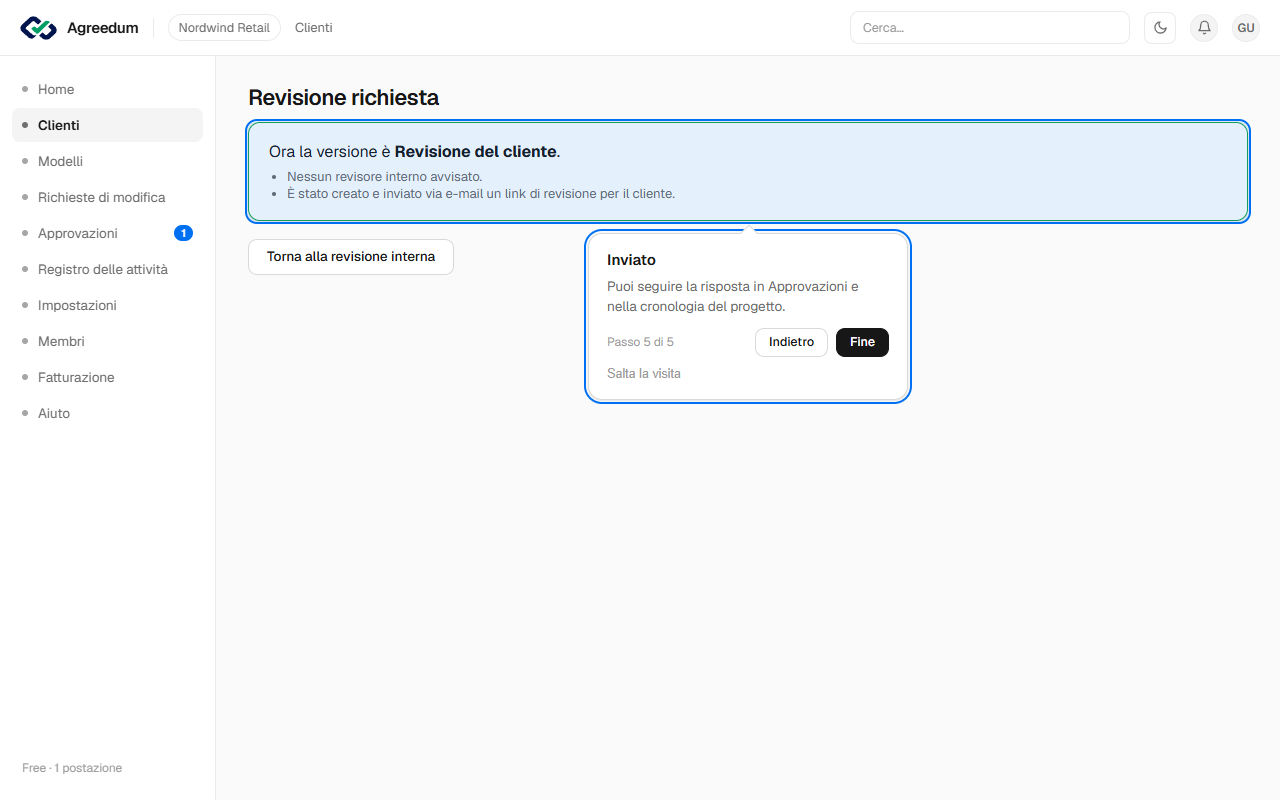
Task: Open the Nordwind Retail workspace selector
Action: coord(224,28)
